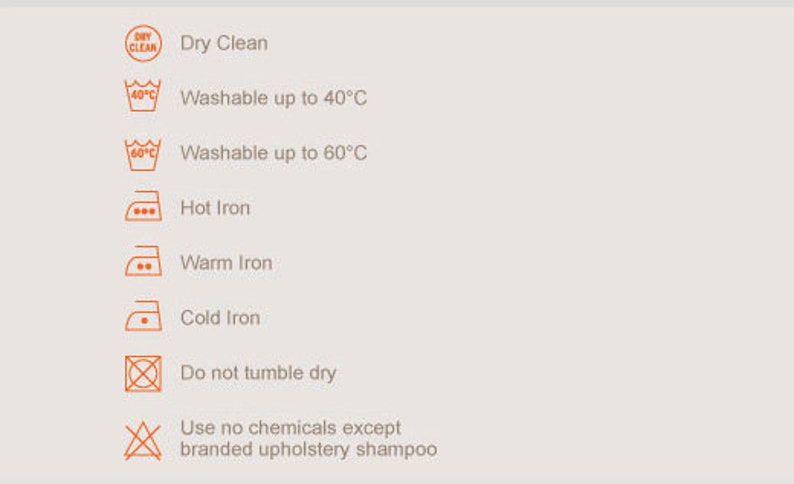
Task: Select the 40°C wash tub icon
Action: click(143, 95)
